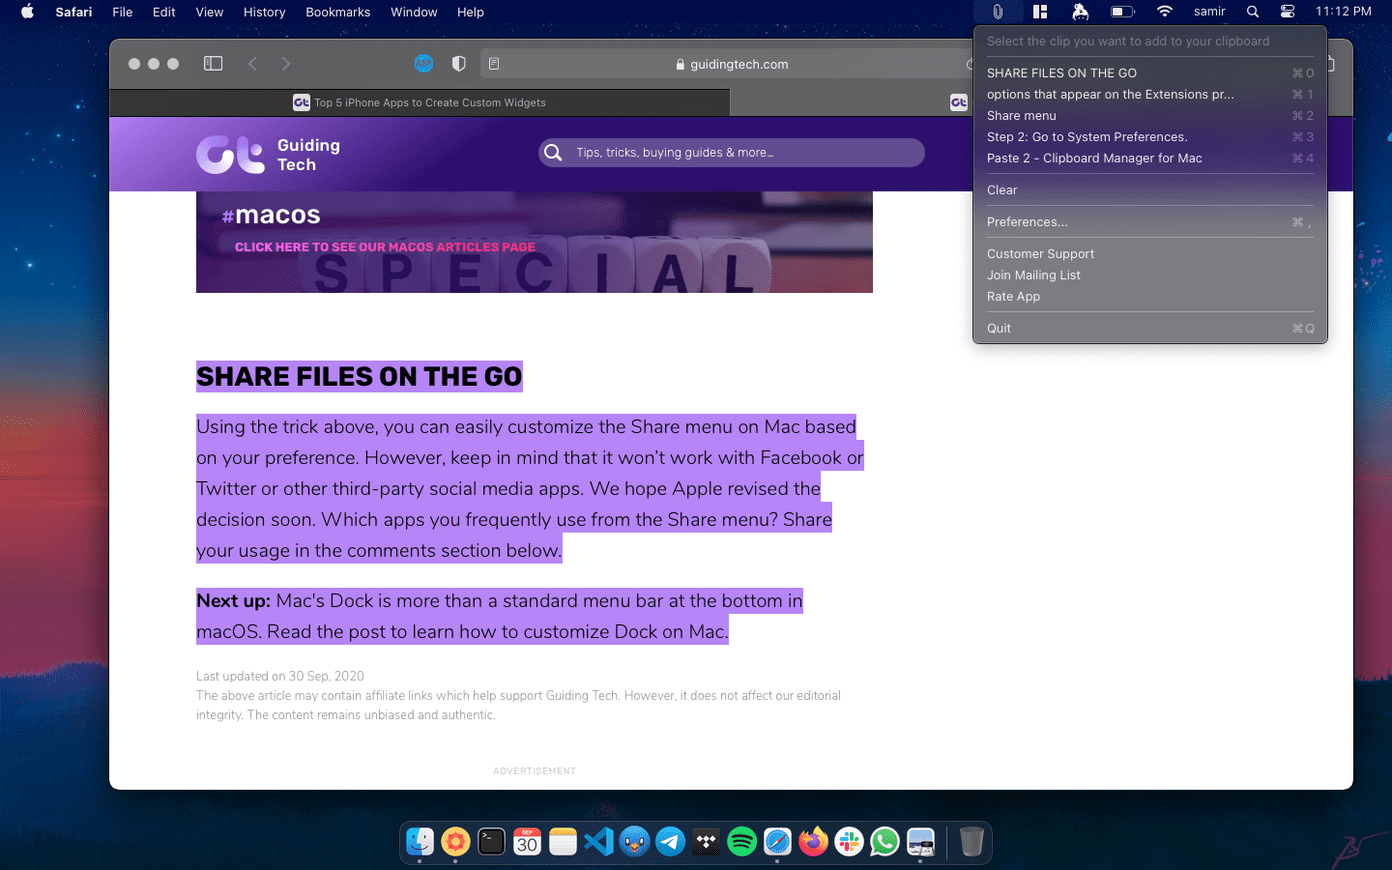Click the 'Tips, tricks, buying guides' search field
This screenshot has width=1392, height=870.
(731, 153)
